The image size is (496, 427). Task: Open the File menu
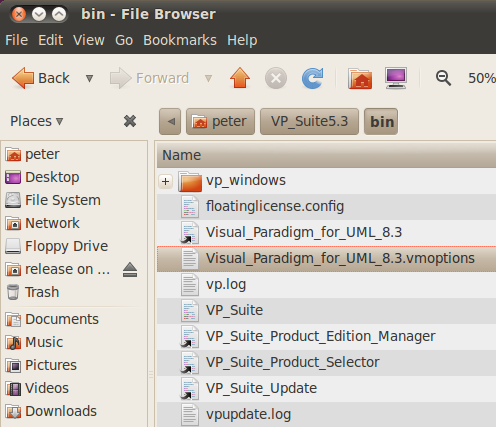click(17, 40)
